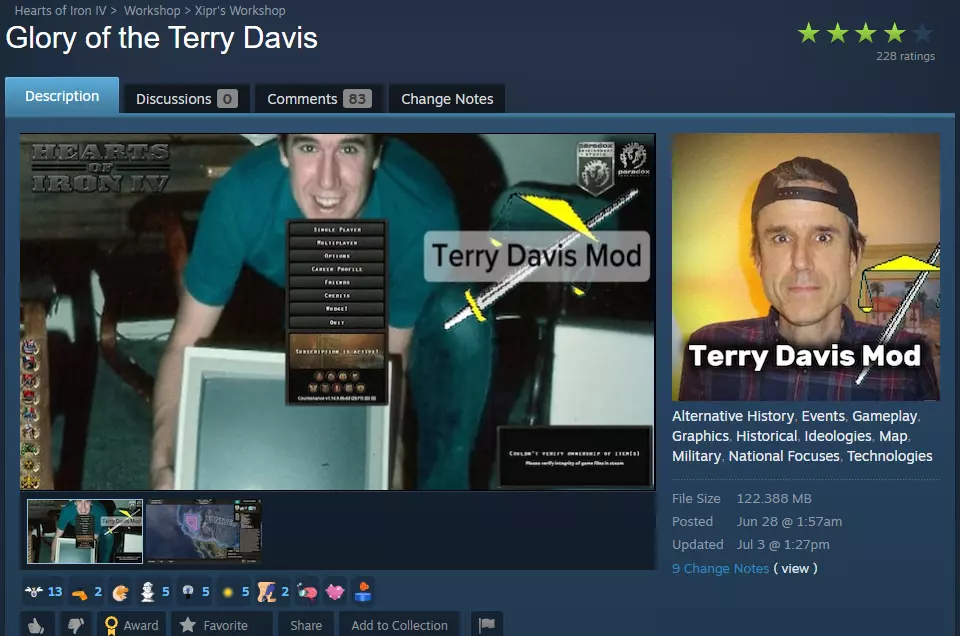Click the yellow sun award reaction
The image size is (960, 636).
(x=234, y=591)
